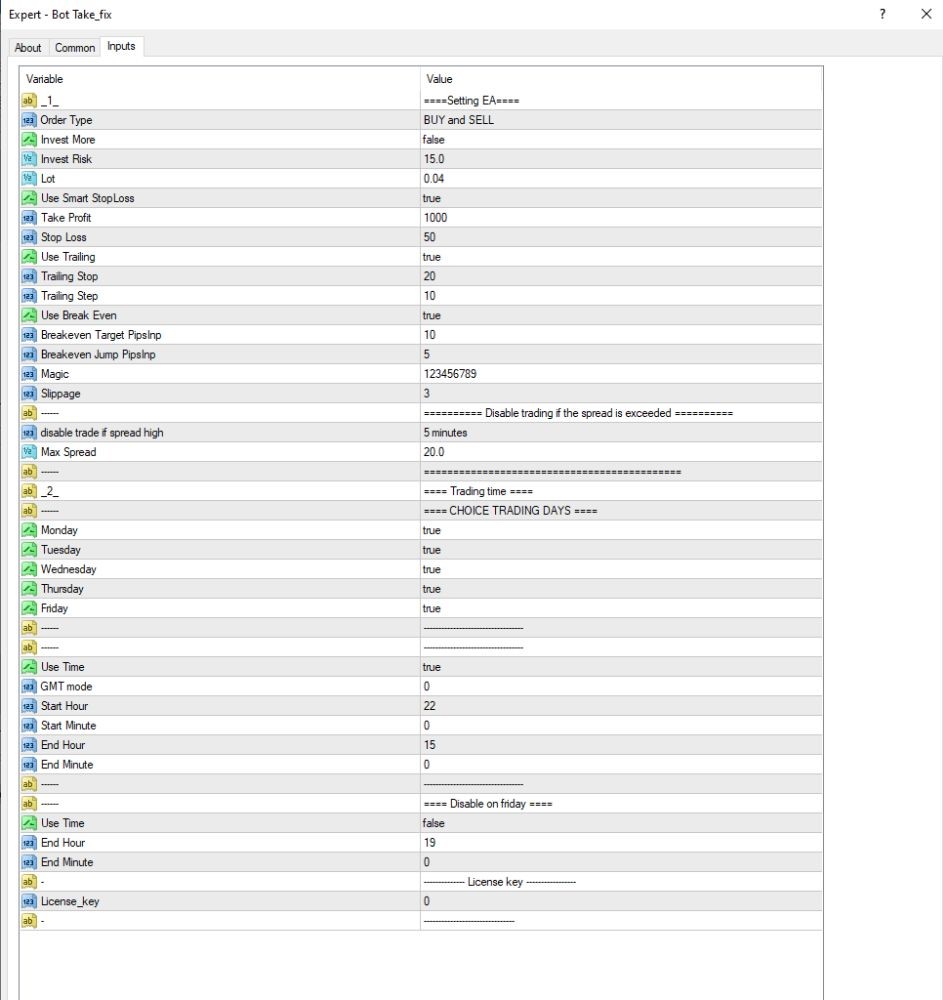The width and height of the screenshot is (943, 1000).
Task: Click the boolean icon next to Invest More
Action: tap(29, 140)
